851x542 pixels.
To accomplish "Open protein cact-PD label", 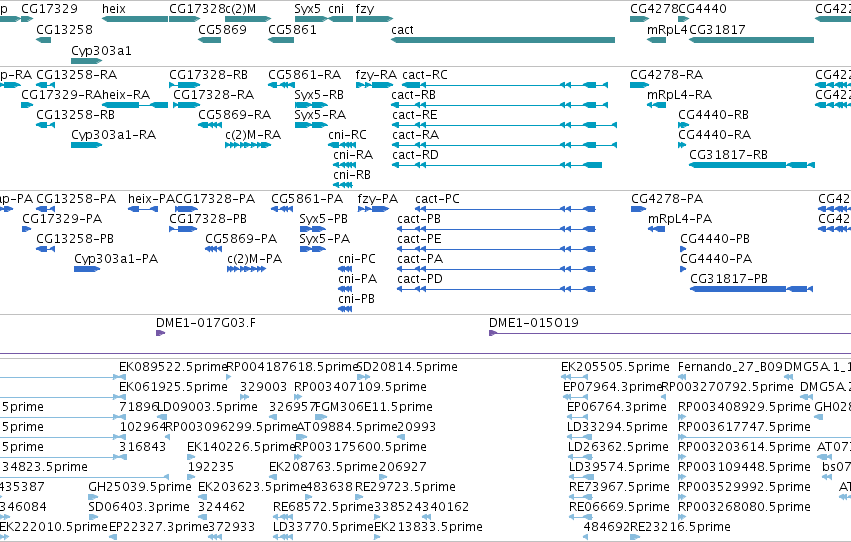I will point(420,279).
